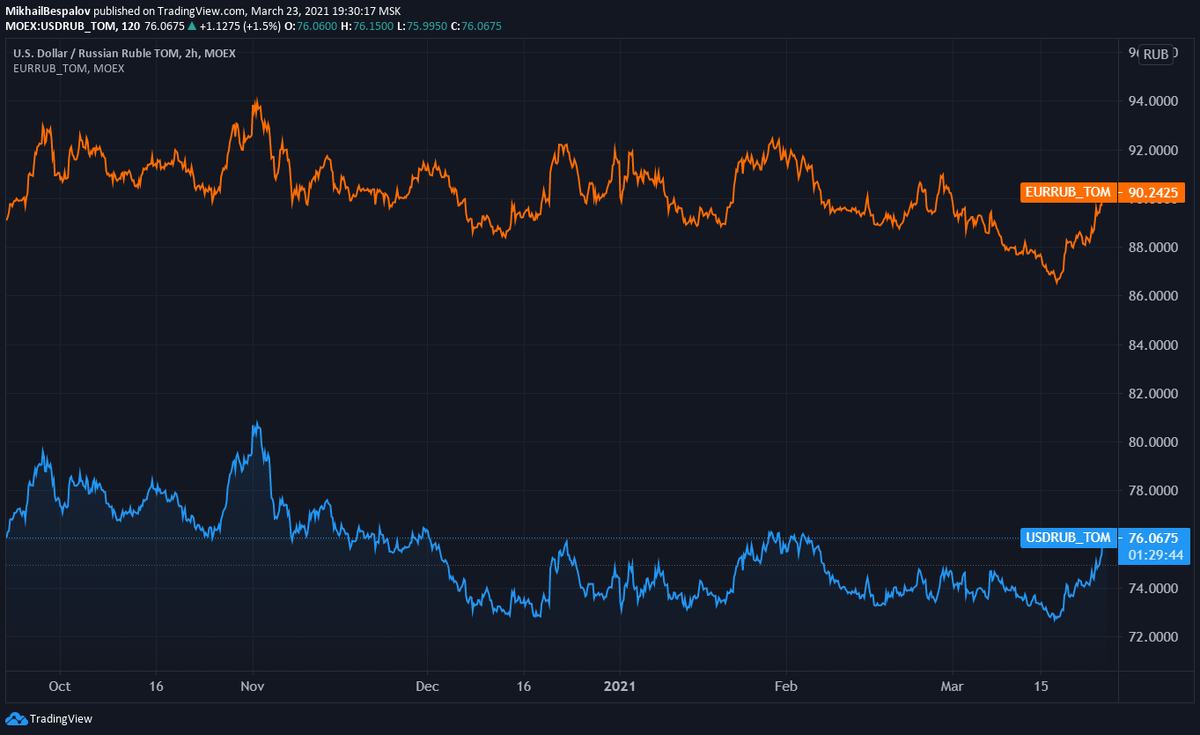The image size is (1200, 735).
Task: Click the MOEX:USDRUB_TOM symbol title
Action: click(x=61, y=24)
